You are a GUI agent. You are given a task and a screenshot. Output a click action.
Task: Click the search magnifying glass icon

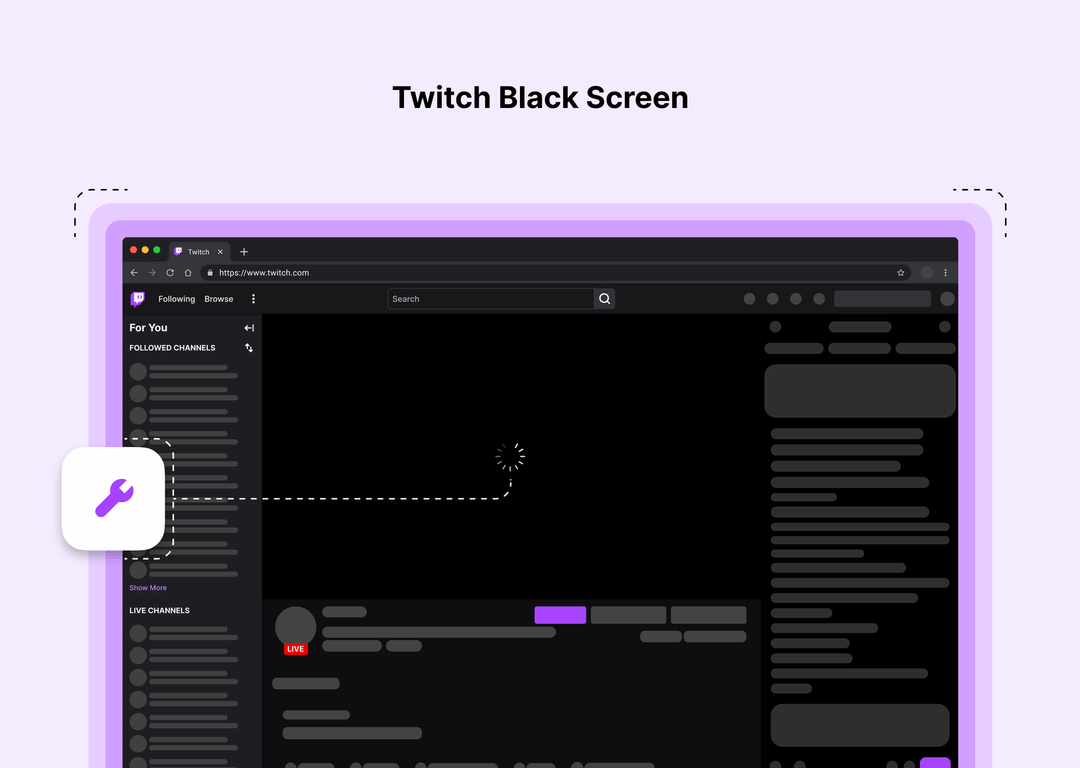pos(604,298)
